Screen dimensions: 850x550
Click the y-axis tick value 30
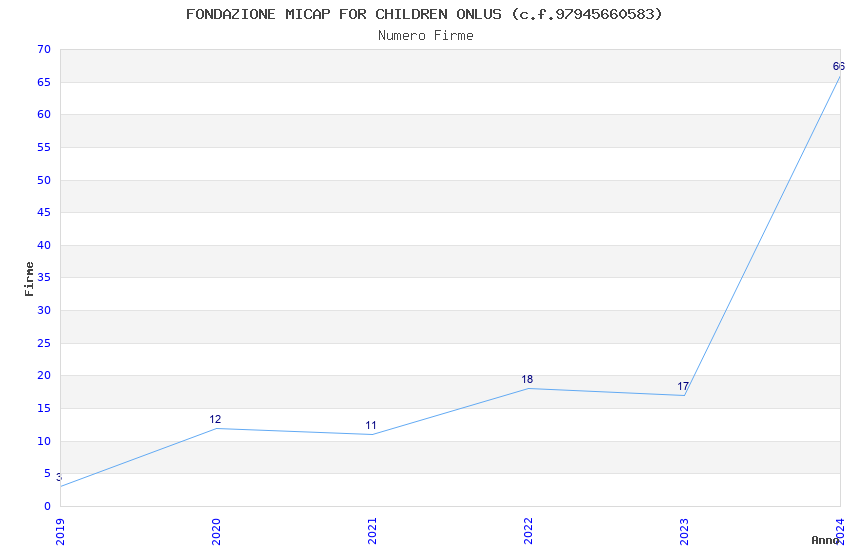(x=44, y=310)
